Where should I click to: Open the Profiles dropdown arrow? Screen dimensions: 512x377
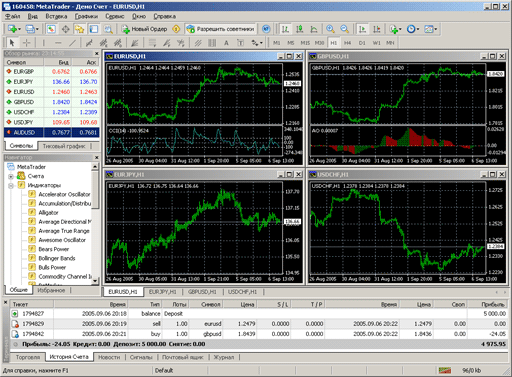click(37, 29)
